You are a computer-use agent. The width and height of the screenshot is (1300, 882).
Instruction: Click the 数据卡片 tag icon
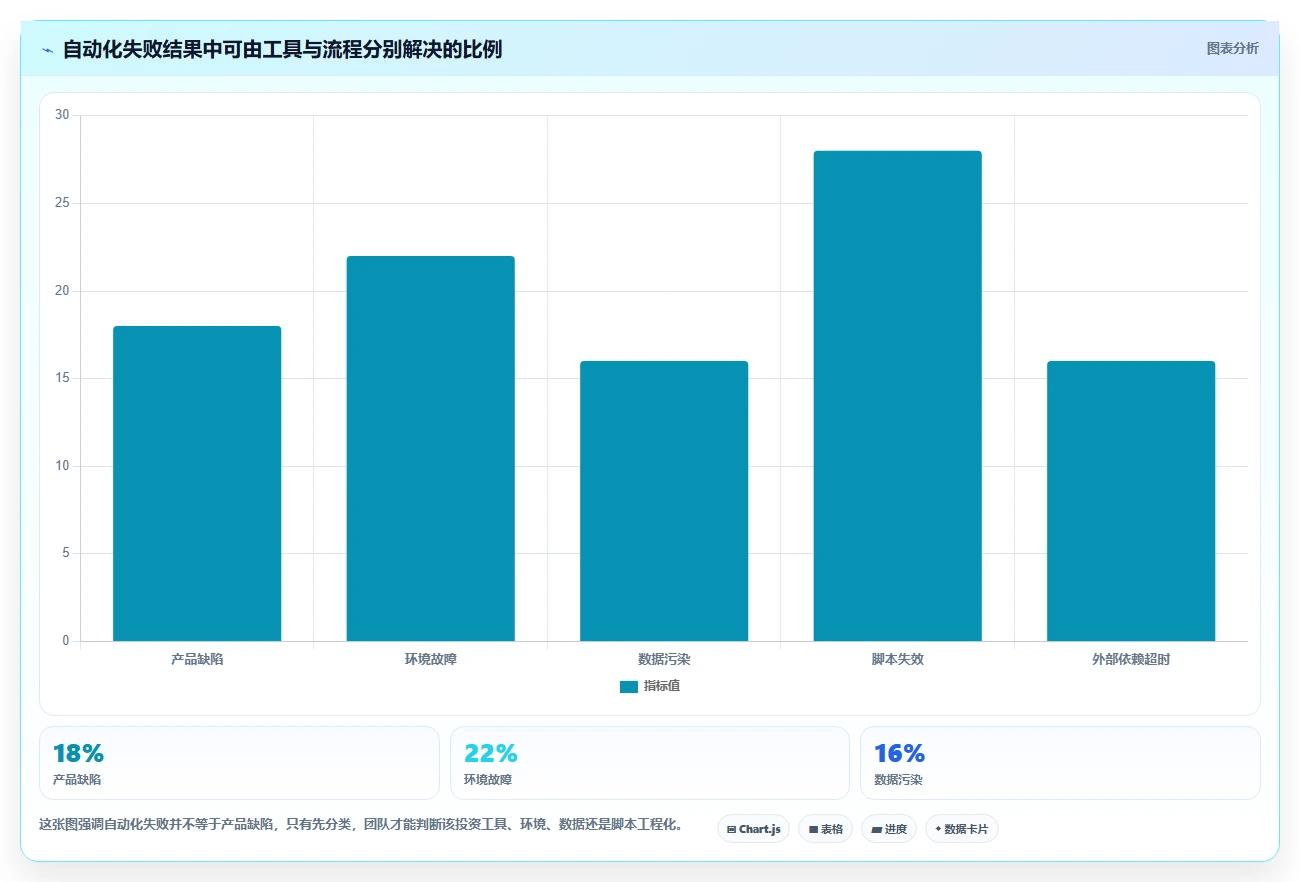point(938,829)
